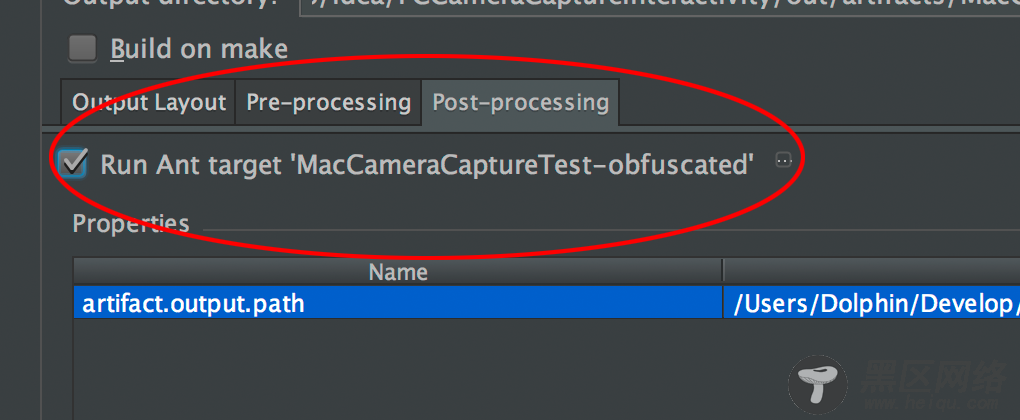Viewport: 1020px width, 420px height.
Task: Click the /Users/Dolphin/Develop value cell
Action: (x=872, y=303)
